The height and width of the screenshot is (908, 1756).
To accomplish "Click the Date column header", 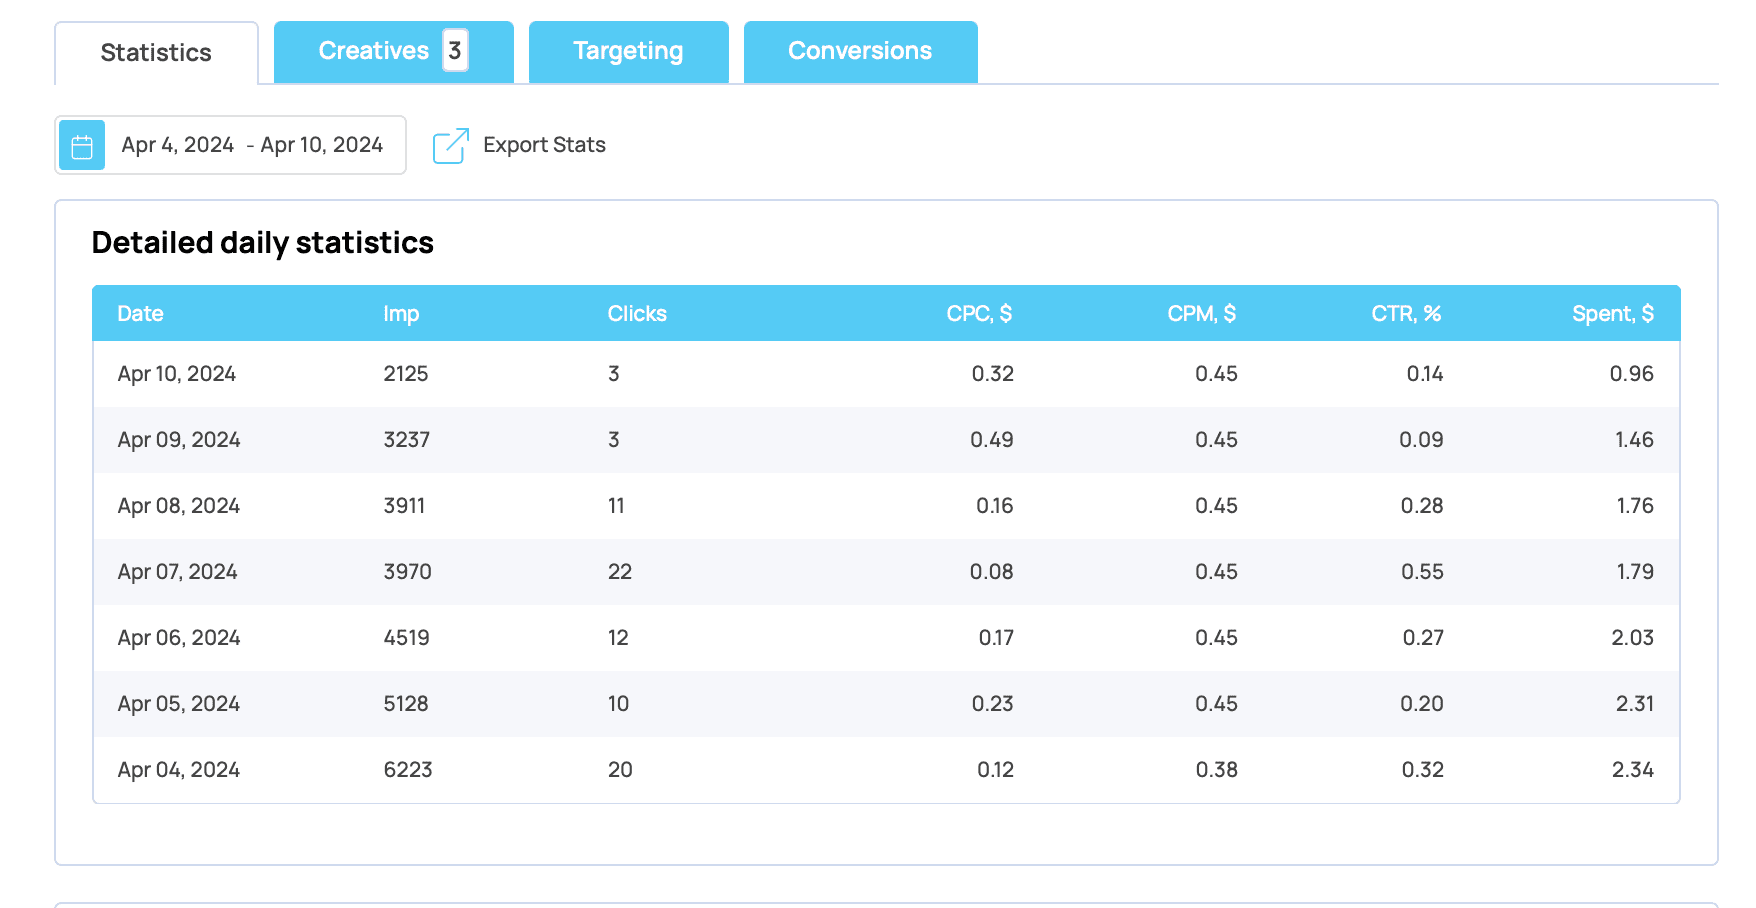I will [140, 313].
